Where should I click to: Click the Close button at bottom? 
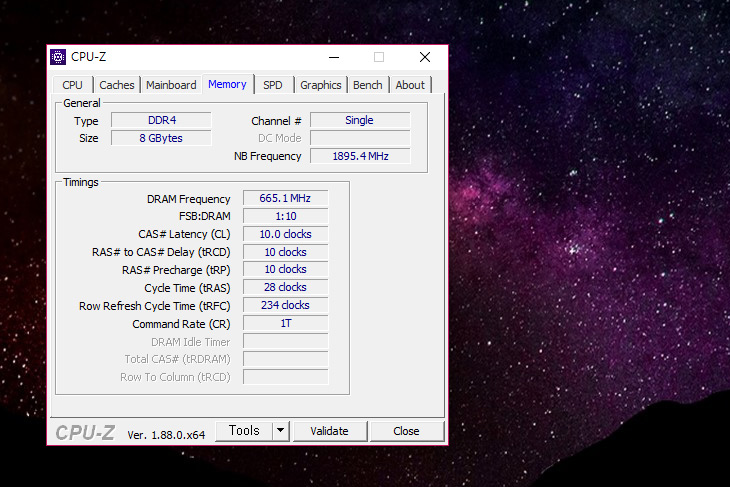pyautogui.click(x=406, y=431)
